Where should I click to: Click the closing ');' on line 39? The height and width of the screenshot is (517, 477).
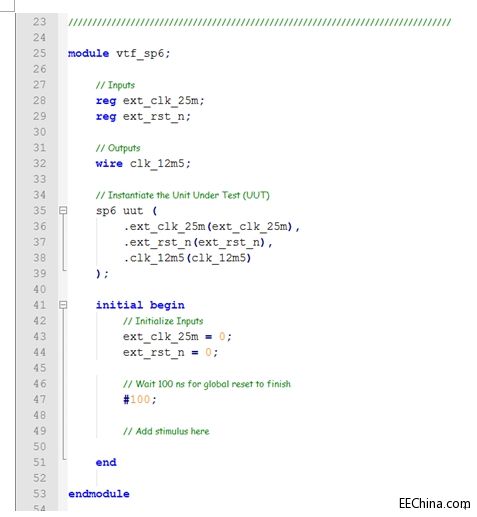coord(102,274)
